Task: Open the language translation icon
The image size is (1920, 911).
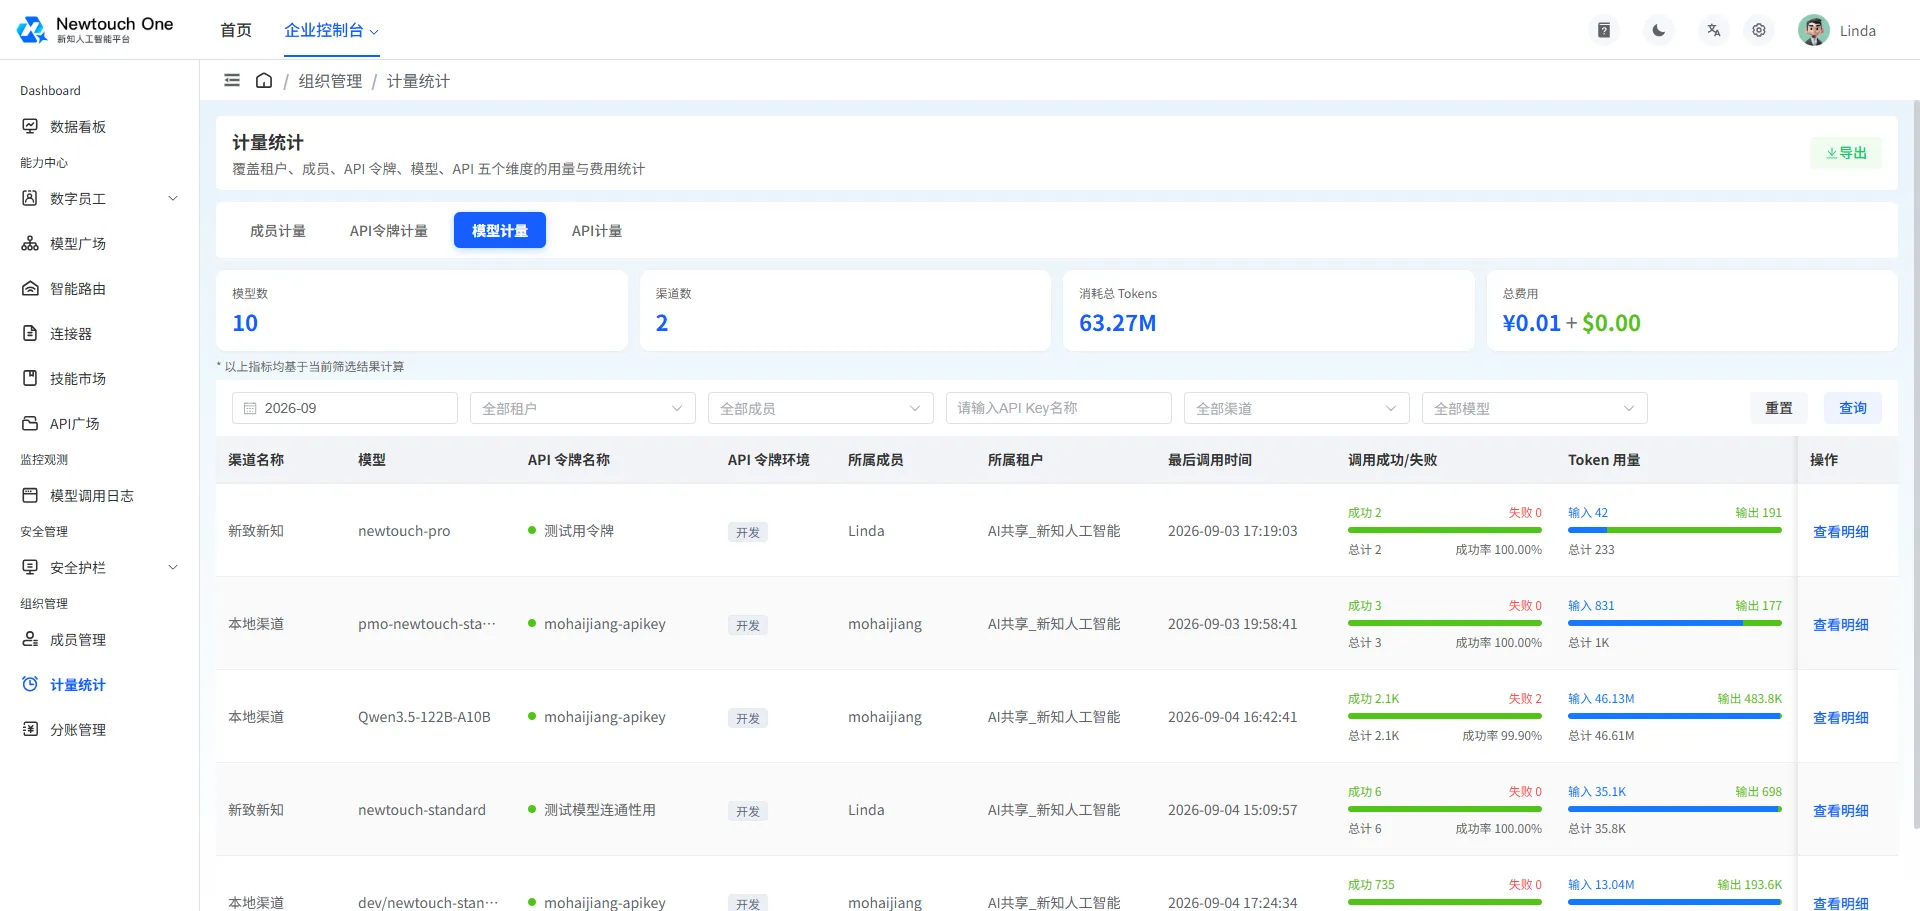Action: 1714,30
